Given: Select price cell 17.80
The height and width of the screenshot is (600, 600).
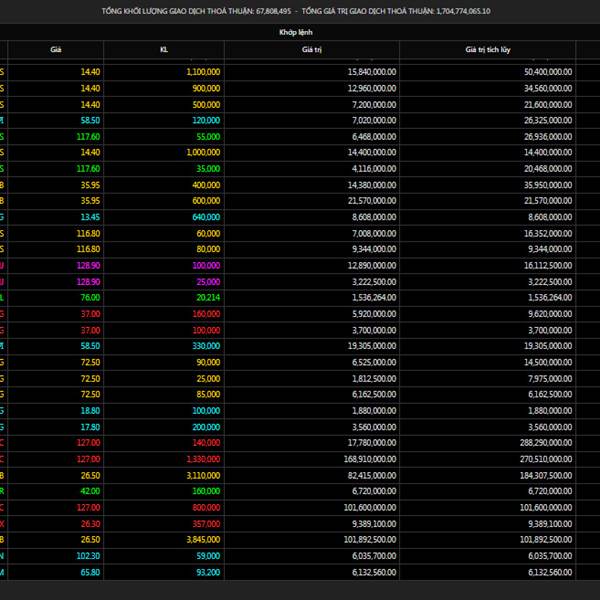Looking at the screenshot, I should pyautogui.click(x=90, y=427).
